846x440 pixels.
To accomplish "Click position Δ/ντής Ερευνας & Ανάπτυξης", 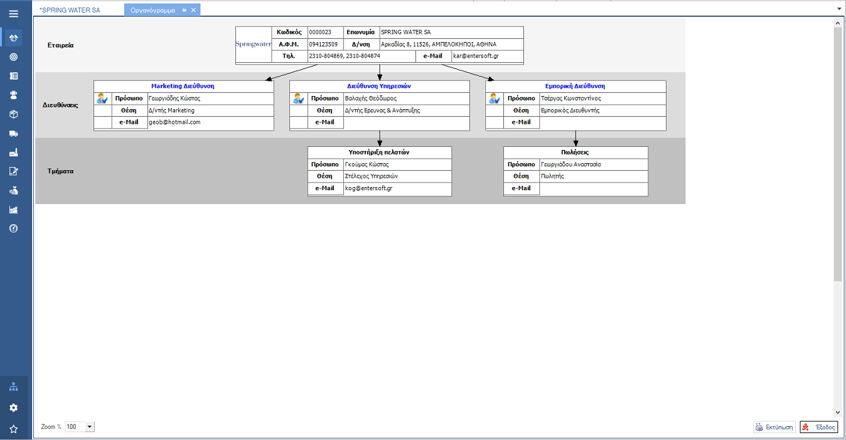I will [383, 111].
